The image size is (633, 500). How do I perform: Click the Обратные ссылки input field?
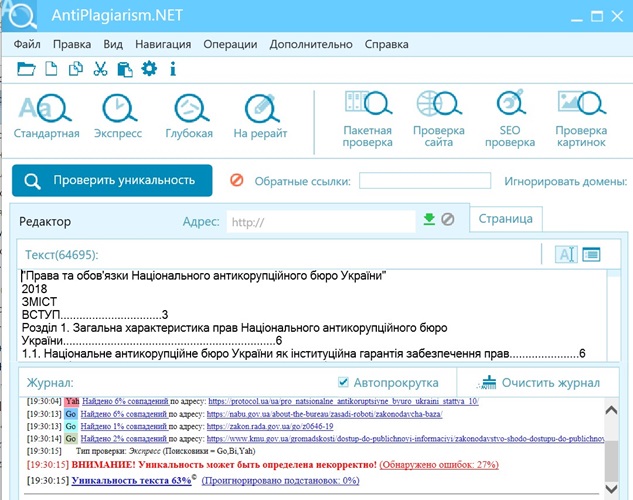[425, 180]
